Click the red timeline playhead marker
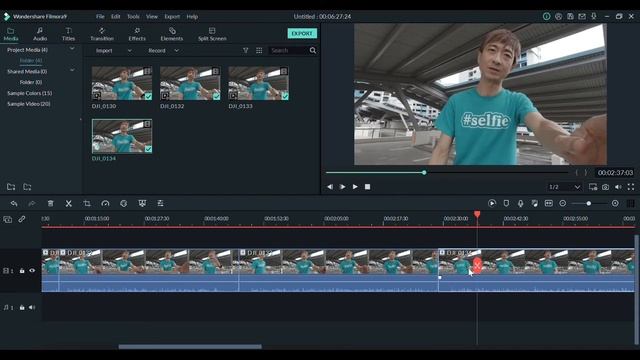Image resolution: width=640 pixels, height=360 pixels. click(x=477, y=215)
